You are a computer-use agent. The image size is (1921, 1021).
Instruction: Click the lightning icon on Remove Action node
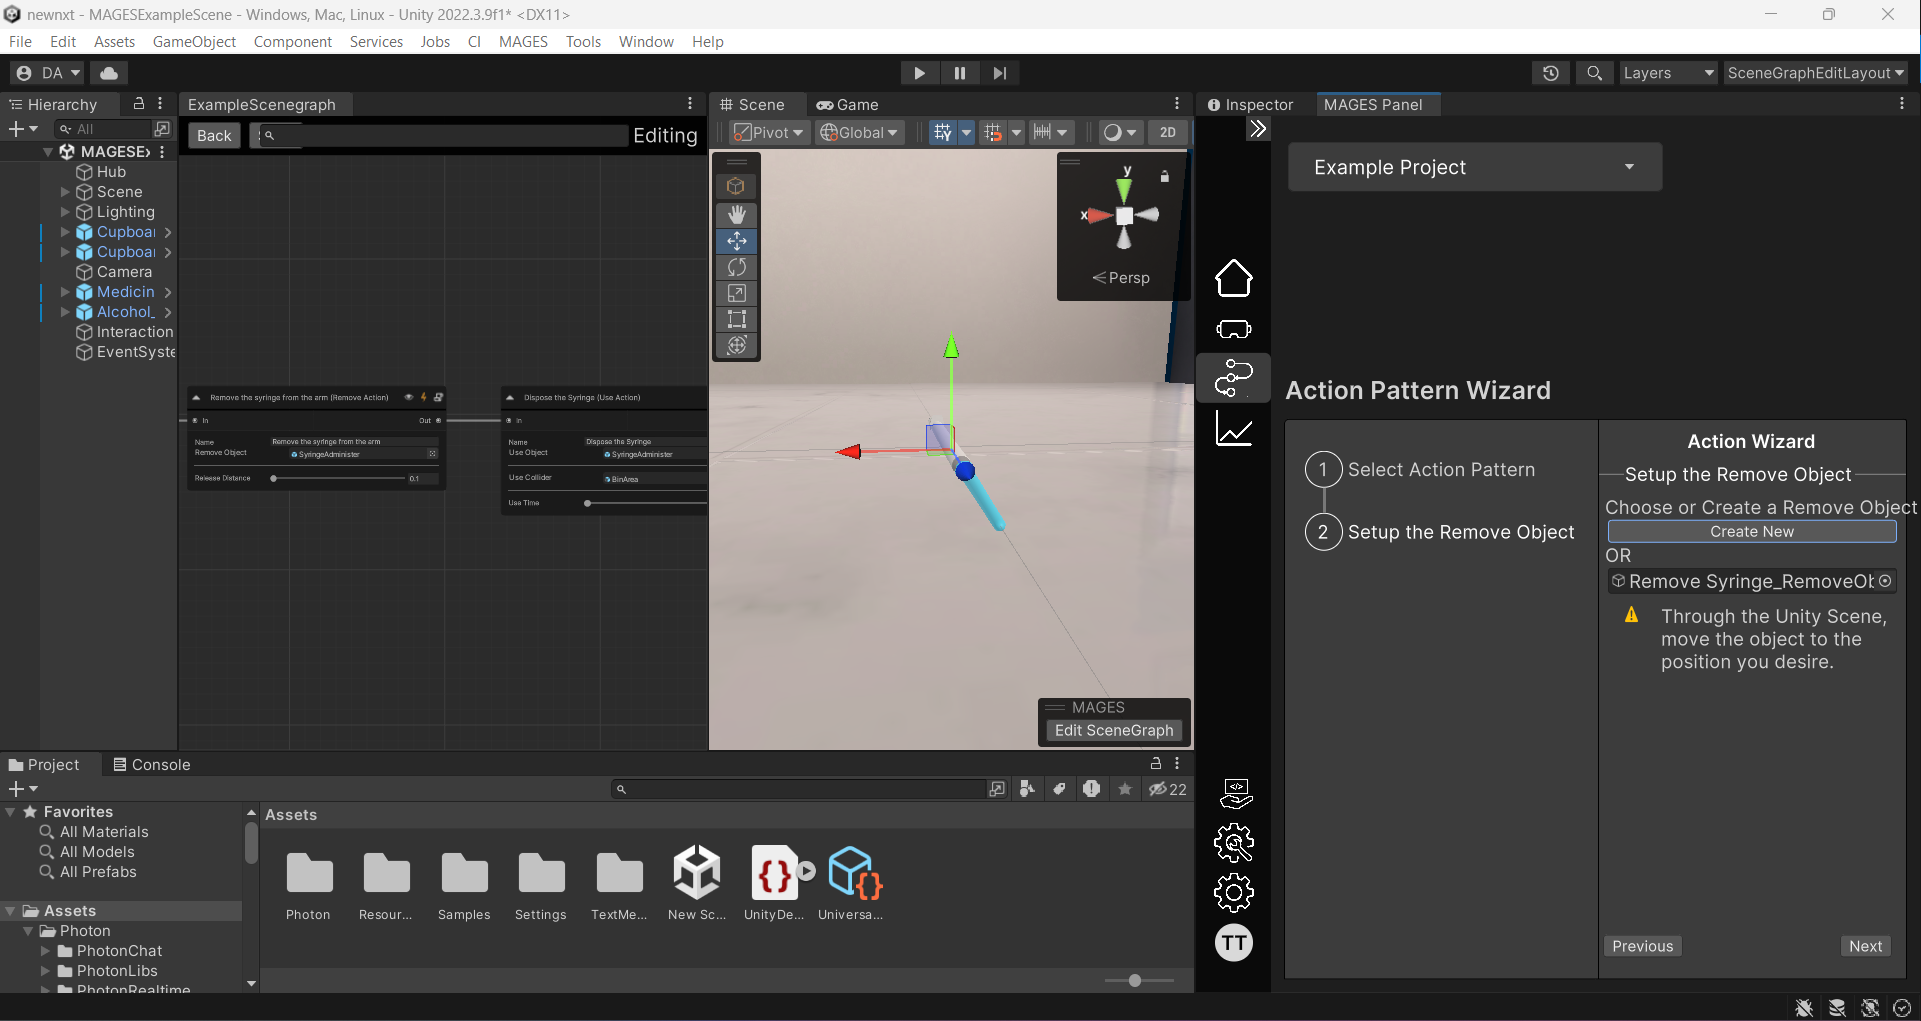tap(423, 397)
